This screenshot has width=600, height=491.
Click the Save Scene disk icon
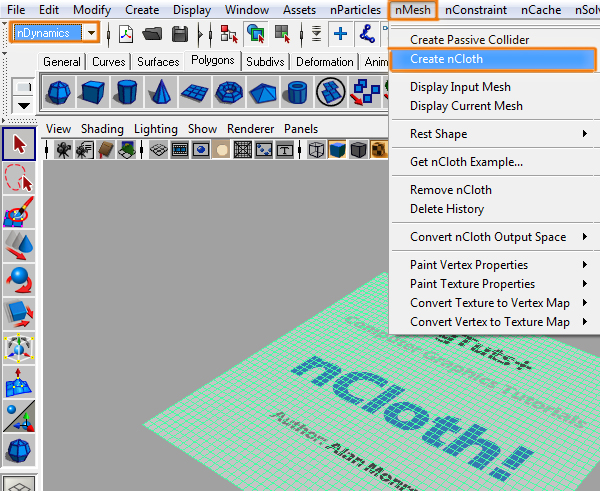(180, 34)
